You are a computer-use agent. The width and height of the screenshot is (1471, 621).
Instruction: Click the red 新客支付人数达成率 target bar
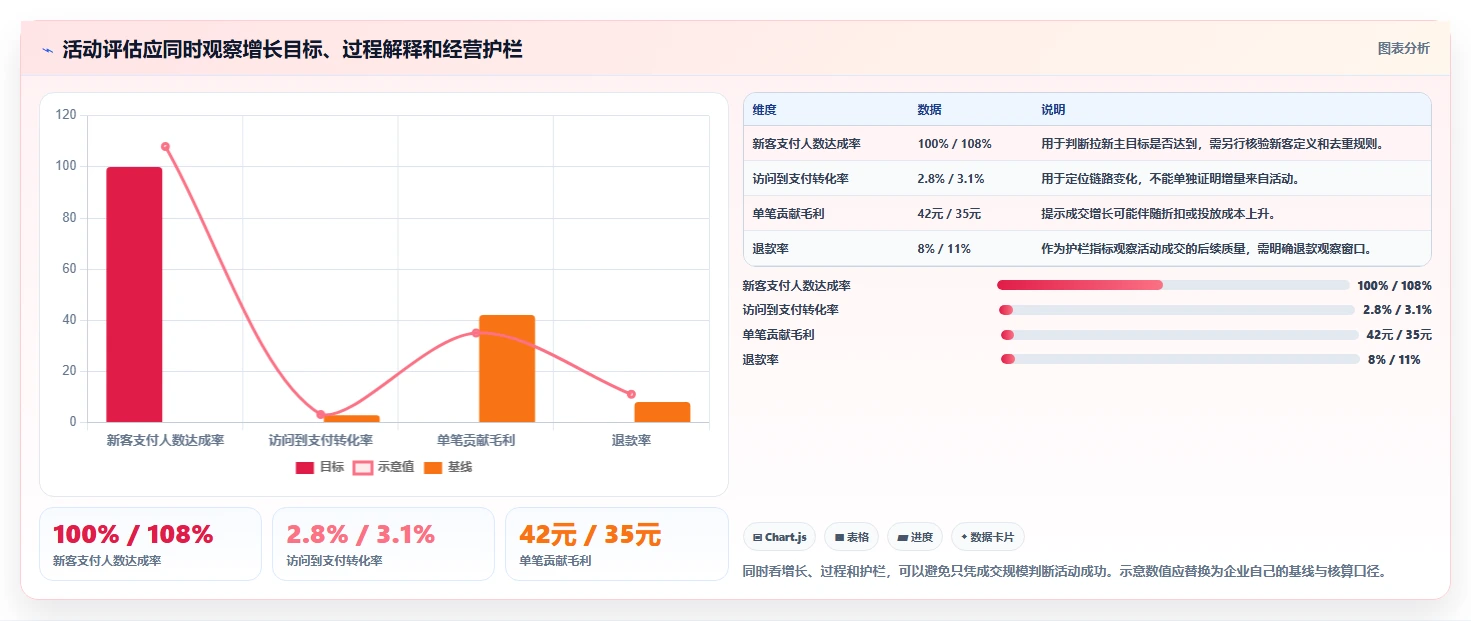point(134,294)
